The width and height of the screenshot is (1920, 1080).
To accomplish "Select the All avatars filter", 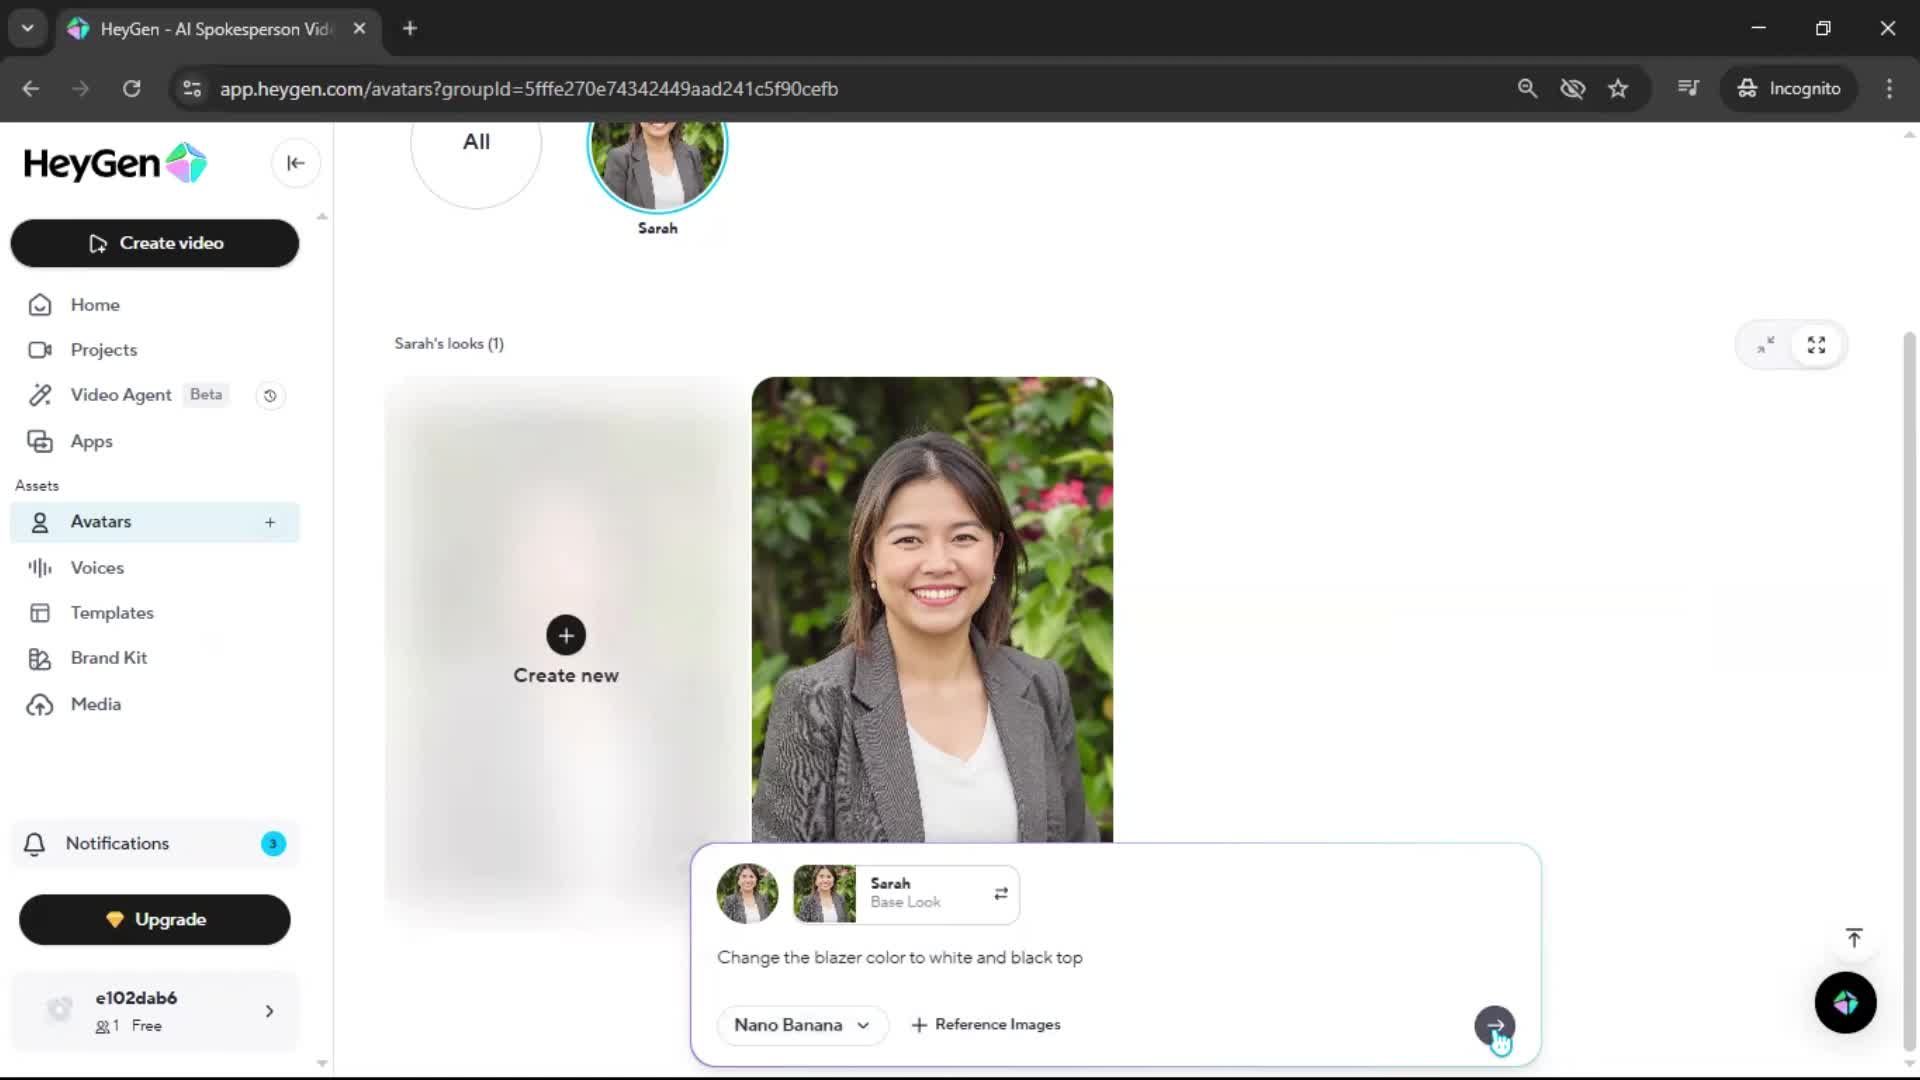I will click(x=476, y=150).
